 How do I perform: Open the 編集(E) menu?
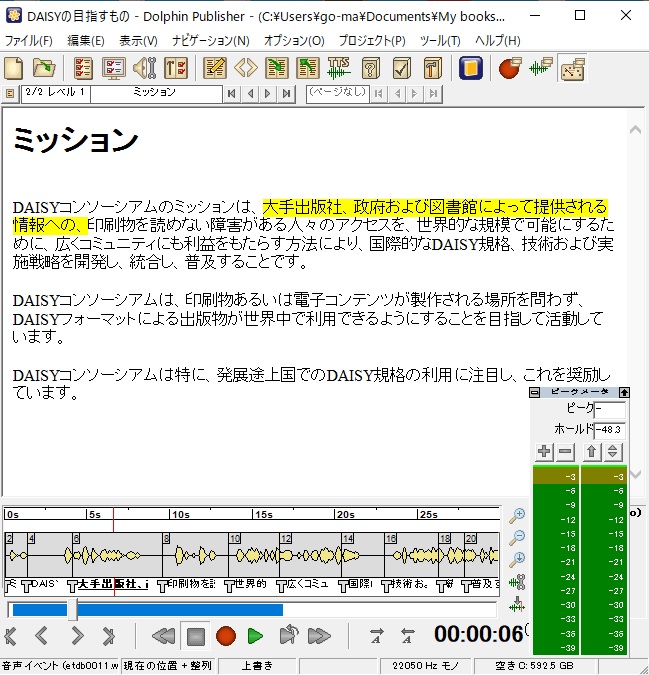86,41
